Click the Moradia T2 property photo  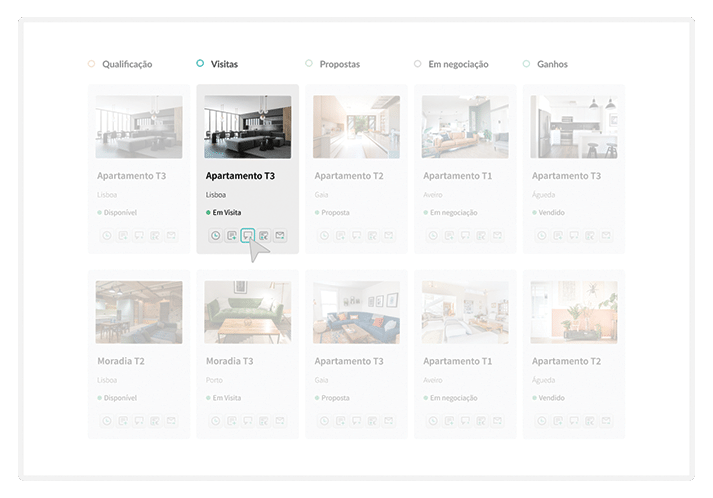[x=139, y=311]
